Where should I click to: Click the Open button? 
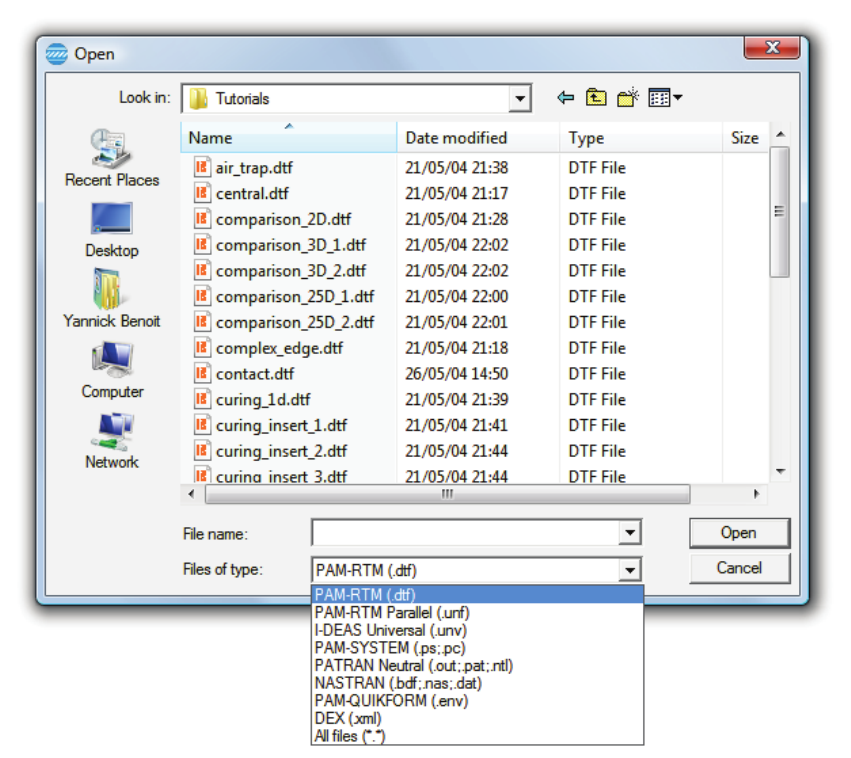point(739,533)
